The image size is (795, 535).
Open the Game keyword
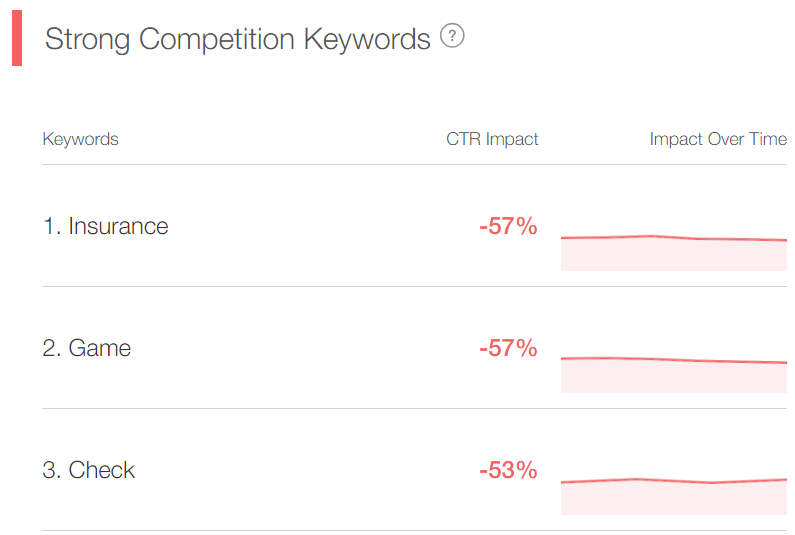point(99,348)
